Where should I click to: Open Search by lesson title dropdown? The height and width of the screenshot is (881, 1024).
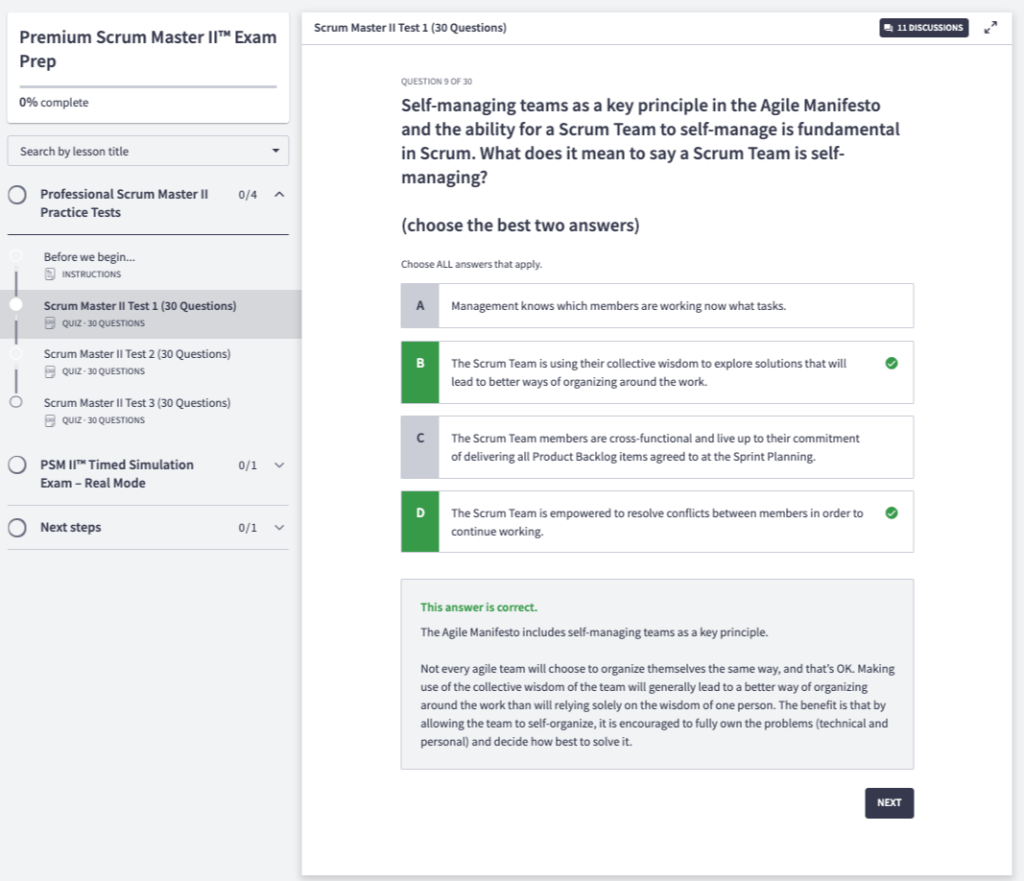[148, 151]
